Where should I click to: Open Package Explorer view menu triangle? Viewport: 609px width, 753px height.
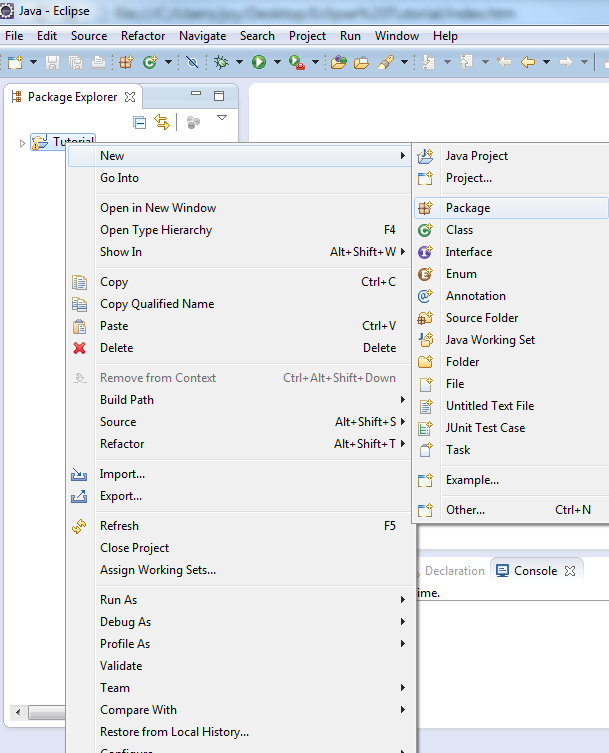pyautogui.click(x=222, y=118)
